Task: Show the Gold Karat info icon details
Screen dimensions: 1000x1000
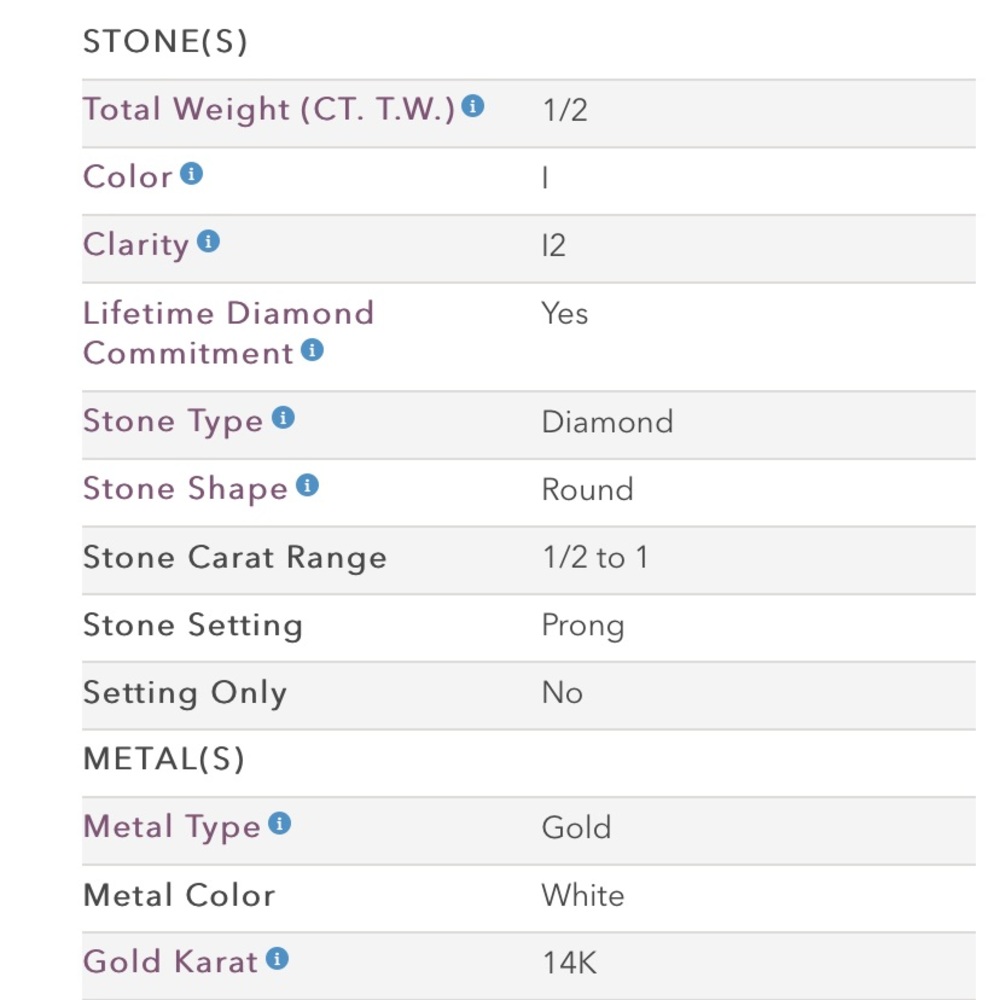Action: coord(278,959)
